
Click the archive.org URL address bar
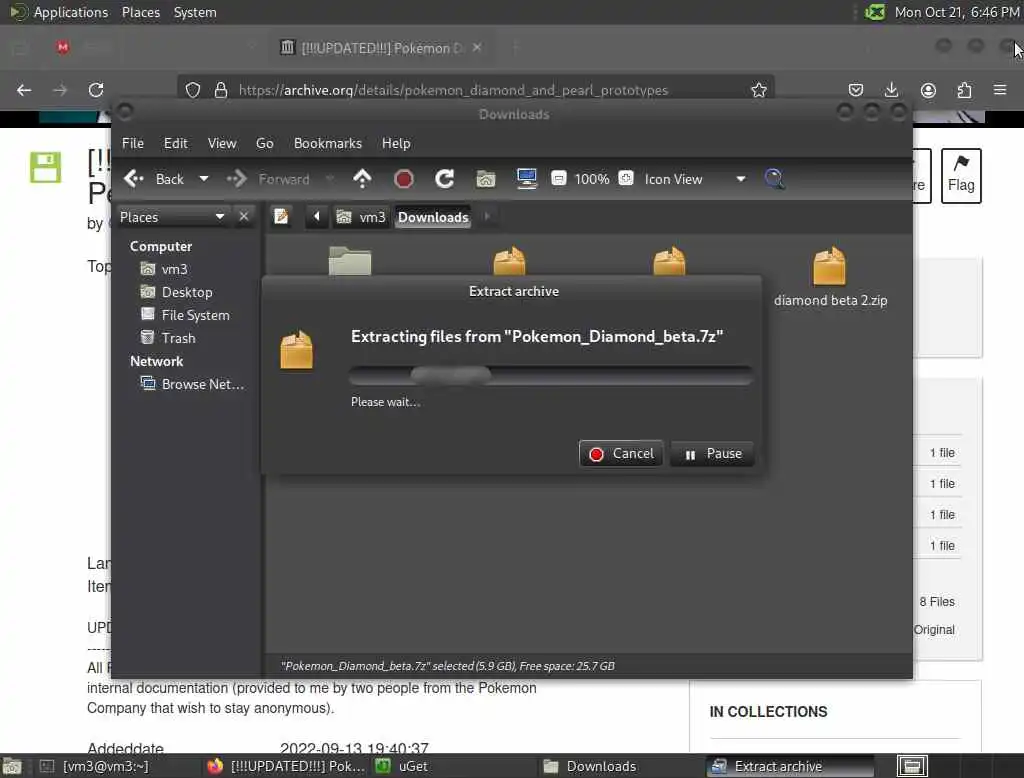[453, 90]
